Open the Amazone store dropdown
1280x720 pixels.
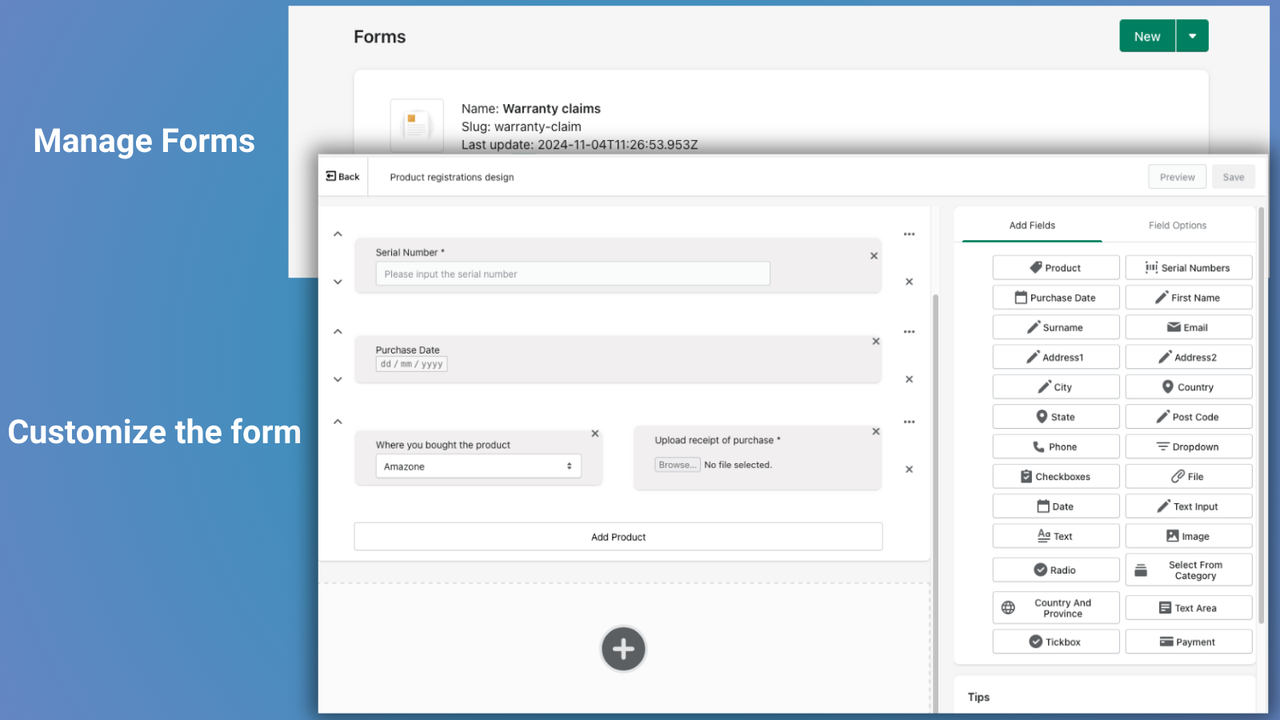click(x=480, y=466)
